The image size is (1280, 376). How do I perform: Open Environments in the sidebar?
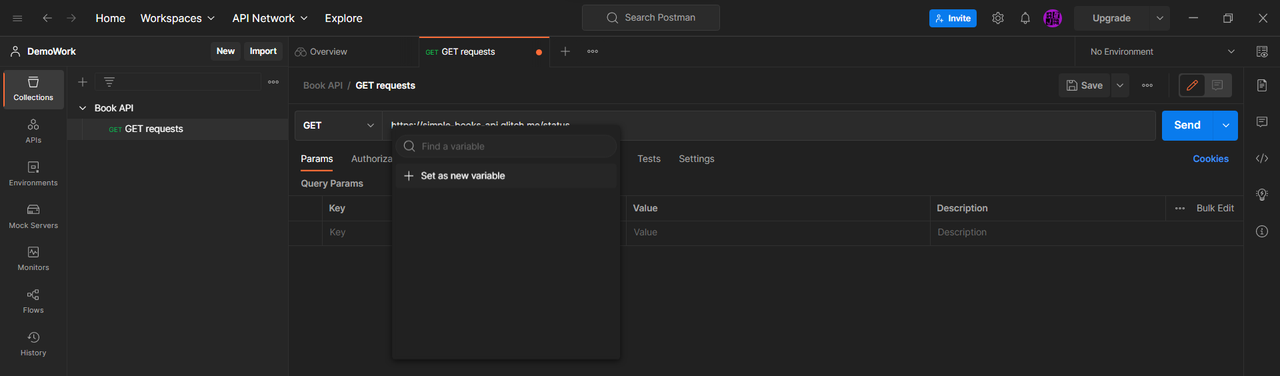coord(33,173)
